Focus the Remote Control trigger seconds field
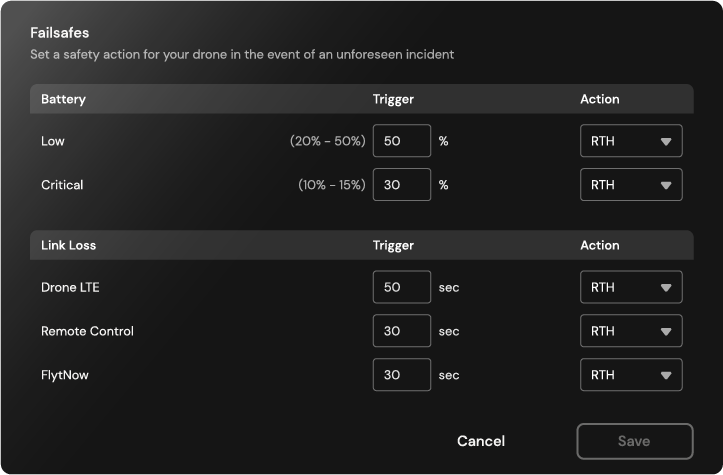723x475 pixels. [x=402, y=331]
